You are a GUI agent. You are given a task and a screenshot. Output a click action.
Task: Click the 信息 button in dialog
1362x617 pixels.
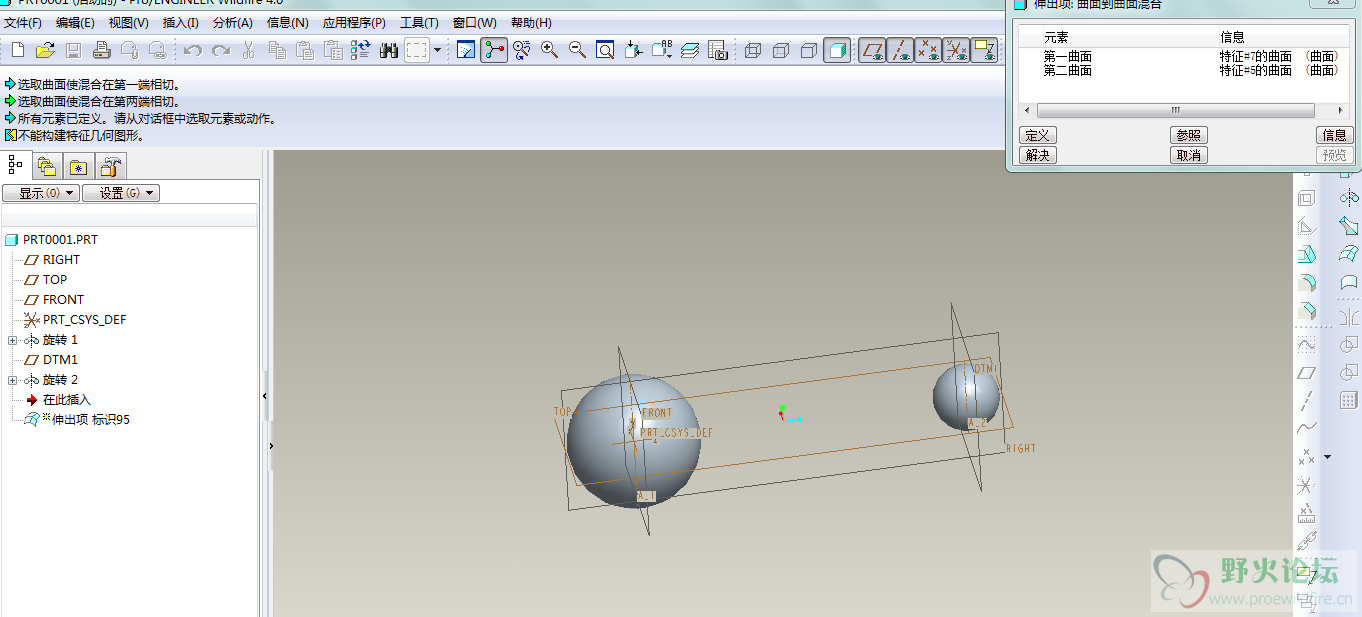[1334, 135]
